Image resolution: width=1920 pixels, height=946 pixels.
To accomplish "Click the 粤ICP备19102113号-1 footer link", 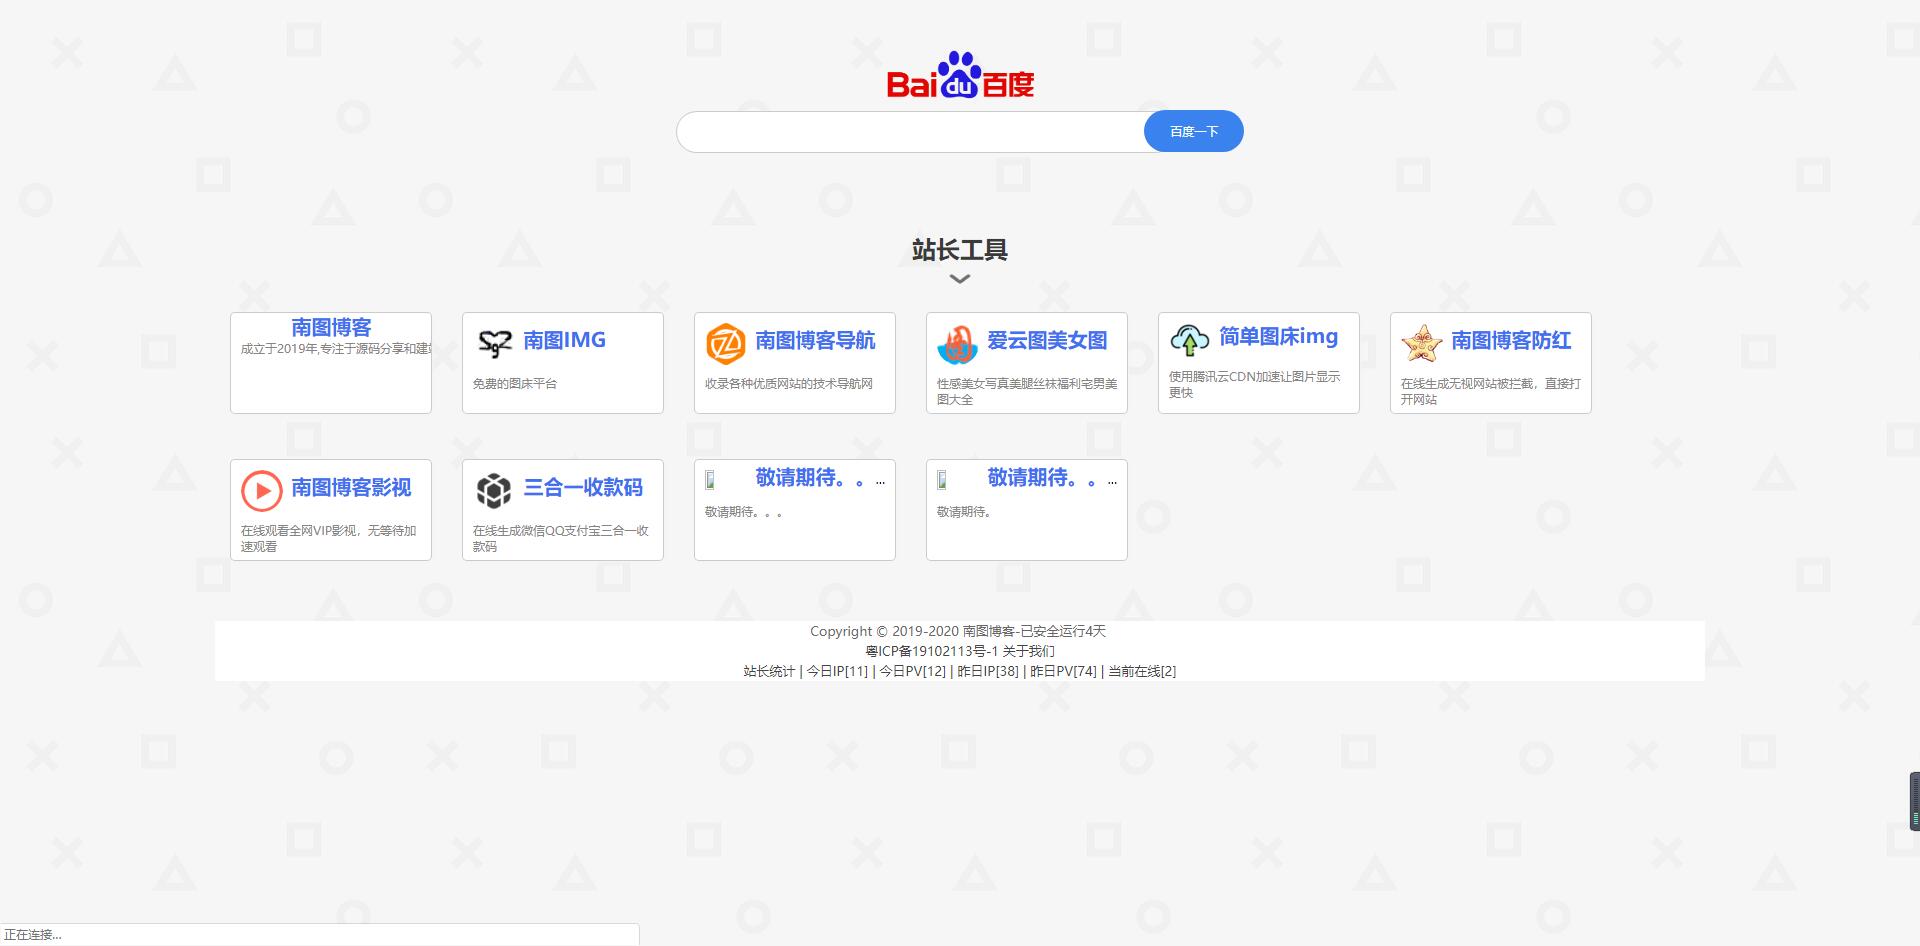I will (x=932, y=651).
